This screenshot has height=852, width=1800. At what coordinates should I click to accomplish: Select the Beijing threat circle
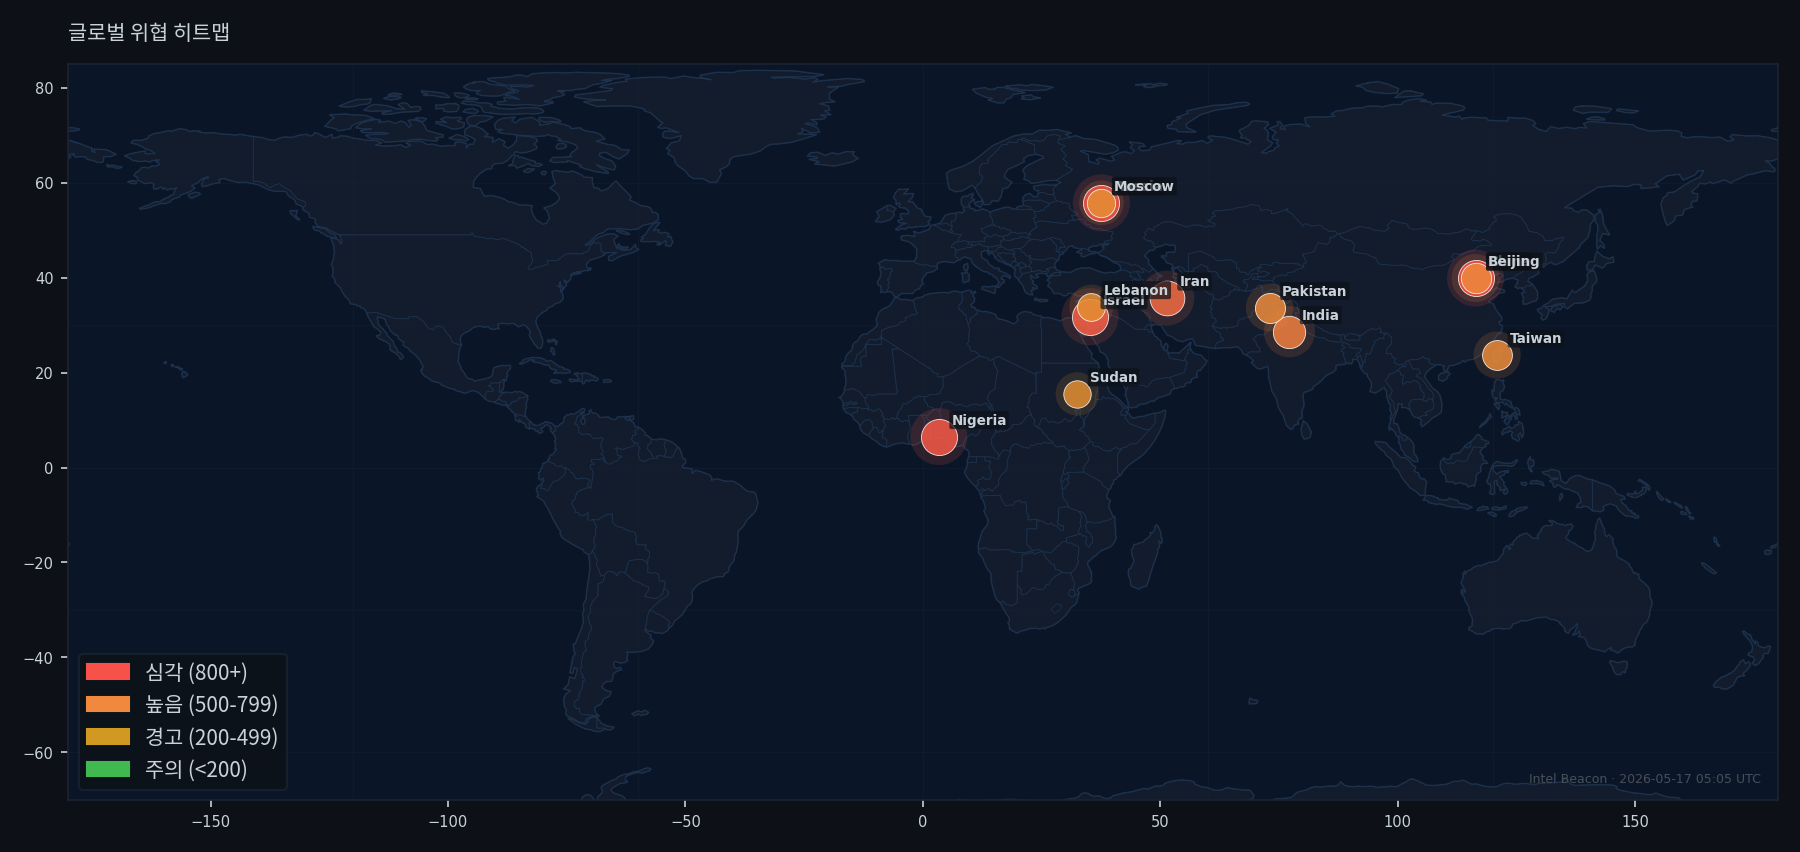pos(1476,278)
